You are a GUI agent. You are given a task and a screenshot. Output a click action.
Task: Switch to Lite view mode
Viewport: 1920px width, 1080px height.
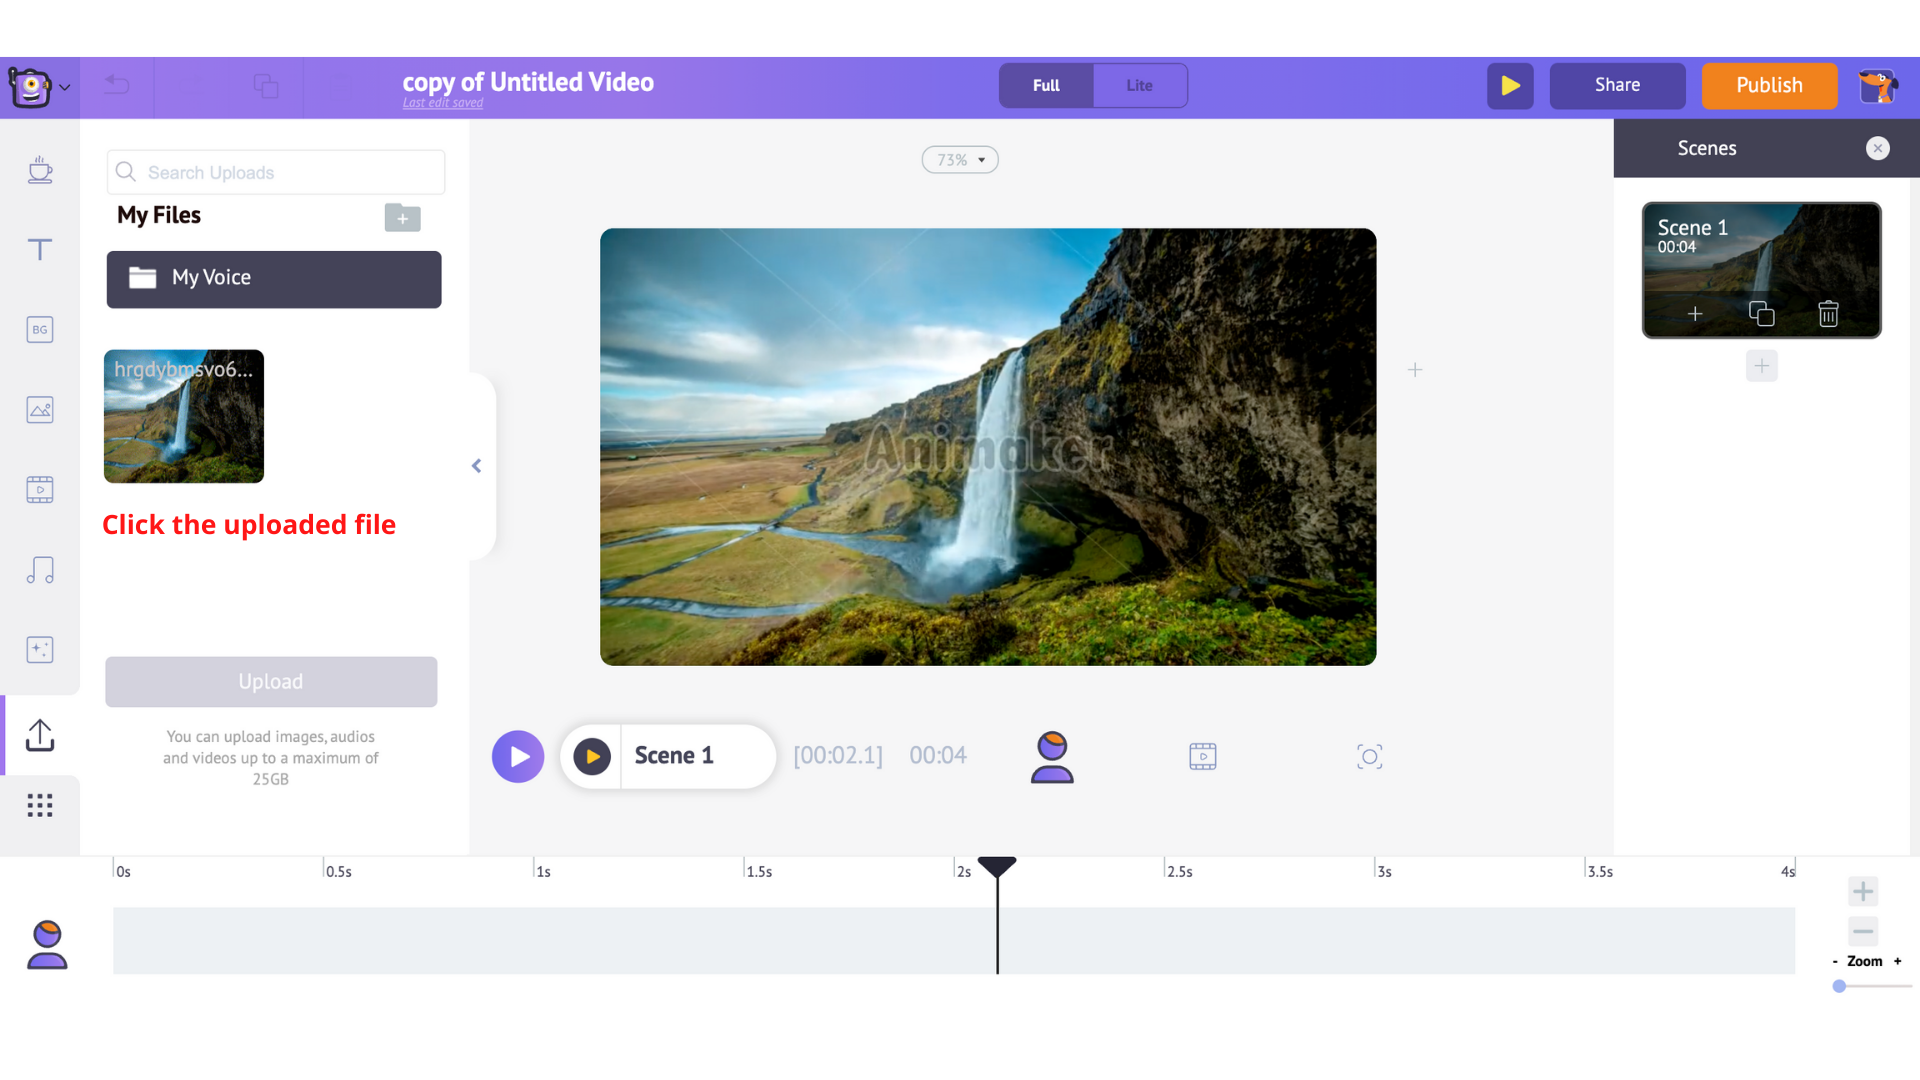point(1137,84)
